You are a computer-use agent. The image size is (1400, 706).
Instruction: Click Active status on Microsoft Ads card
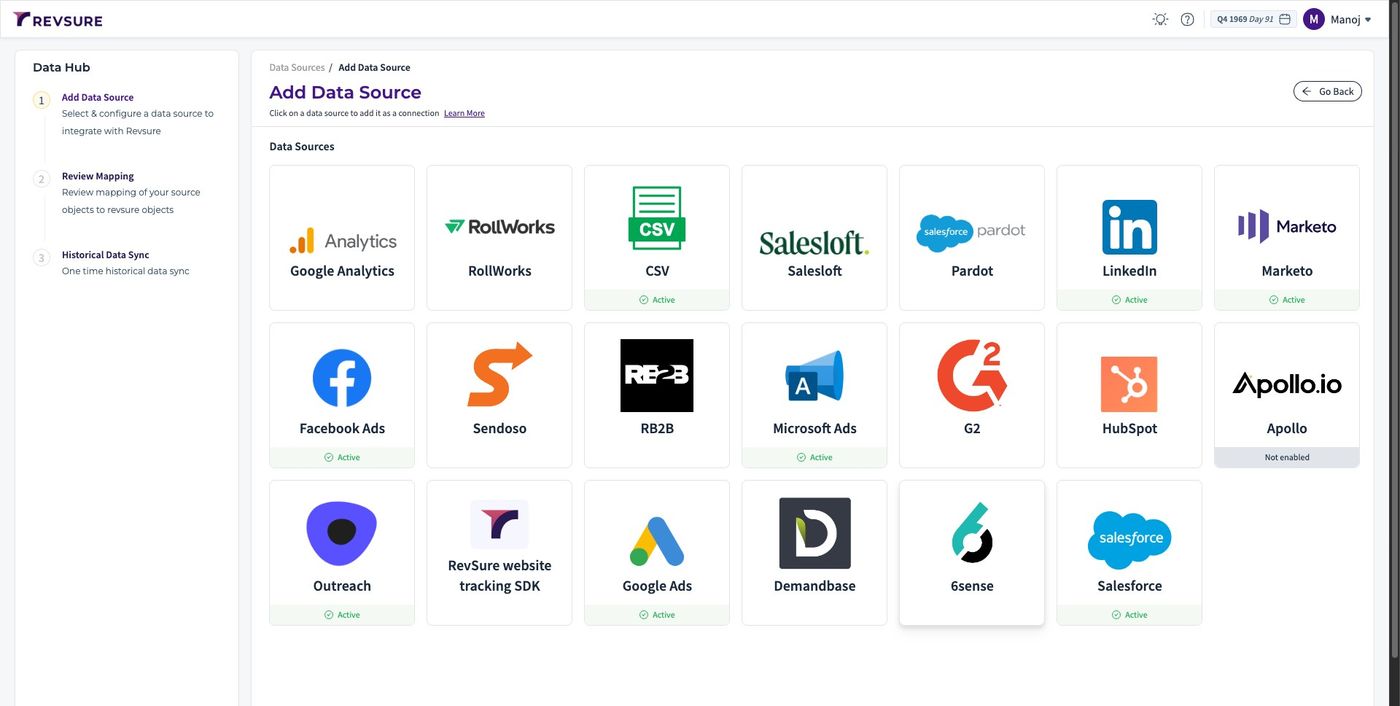click(x=814, y=457)
